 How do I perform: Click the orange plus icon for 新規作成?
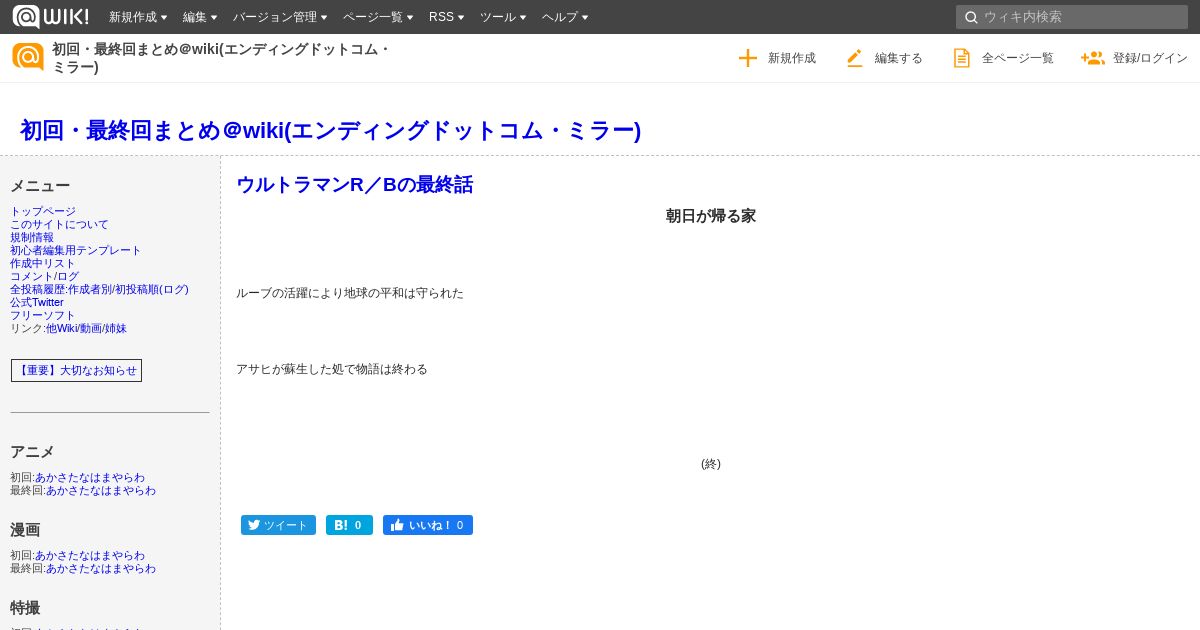(748, 58)
